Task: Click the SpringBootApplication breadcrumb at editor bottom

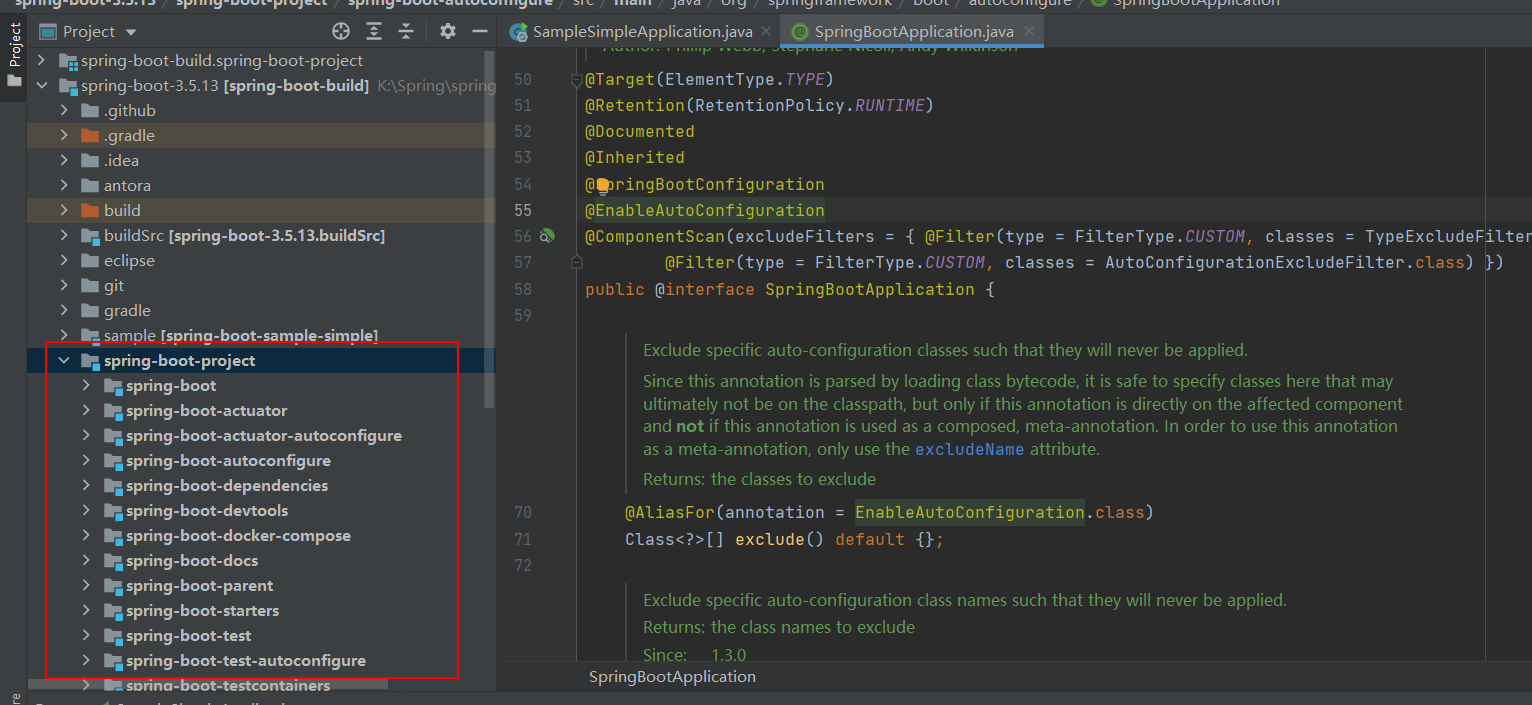Action: pyautogui.click(x=672, y=677)
